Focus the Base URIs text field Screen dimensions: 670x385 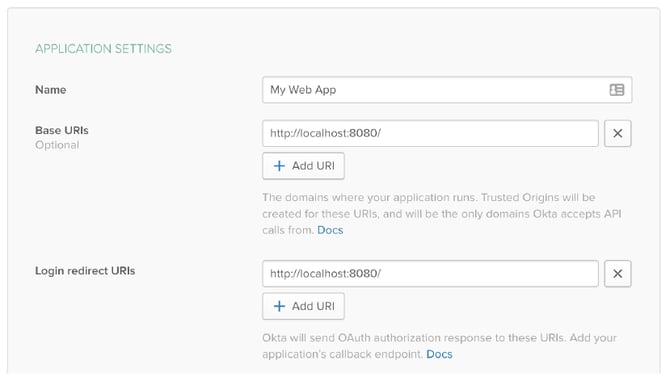click(x=430, y=133)
